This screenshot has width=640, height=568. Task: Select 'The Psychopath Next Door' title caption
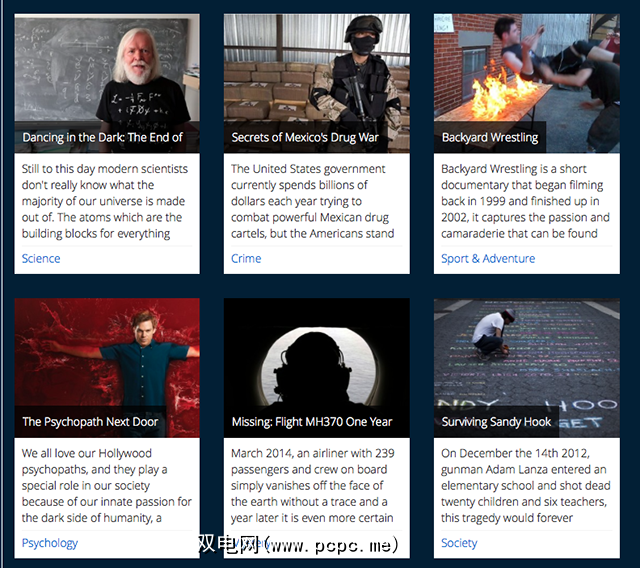coord(90,422)
